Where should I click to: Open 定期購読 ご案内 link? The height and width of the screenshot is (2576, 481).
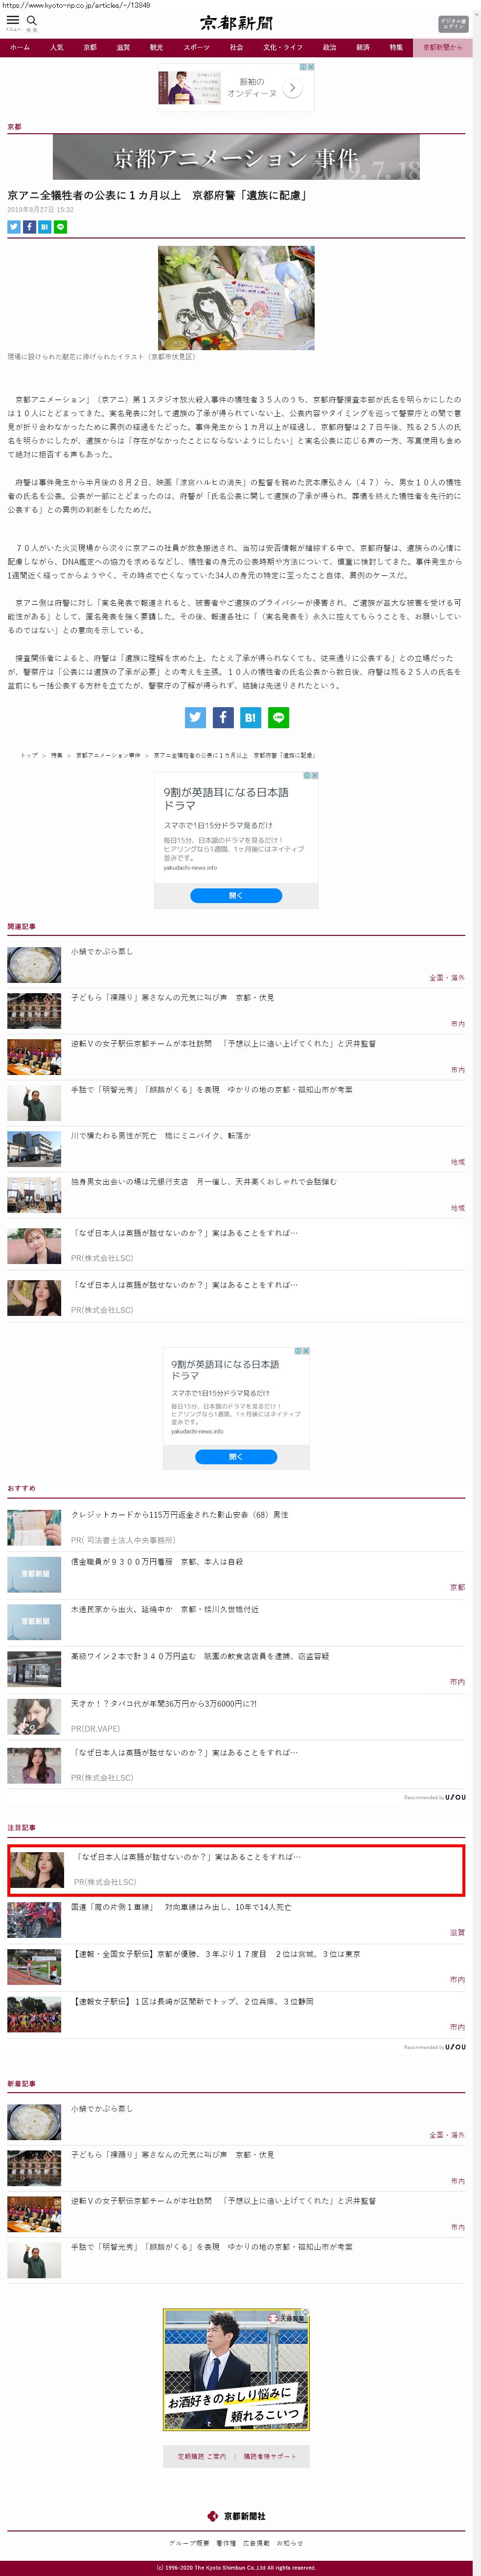(x=202, y=2456)
